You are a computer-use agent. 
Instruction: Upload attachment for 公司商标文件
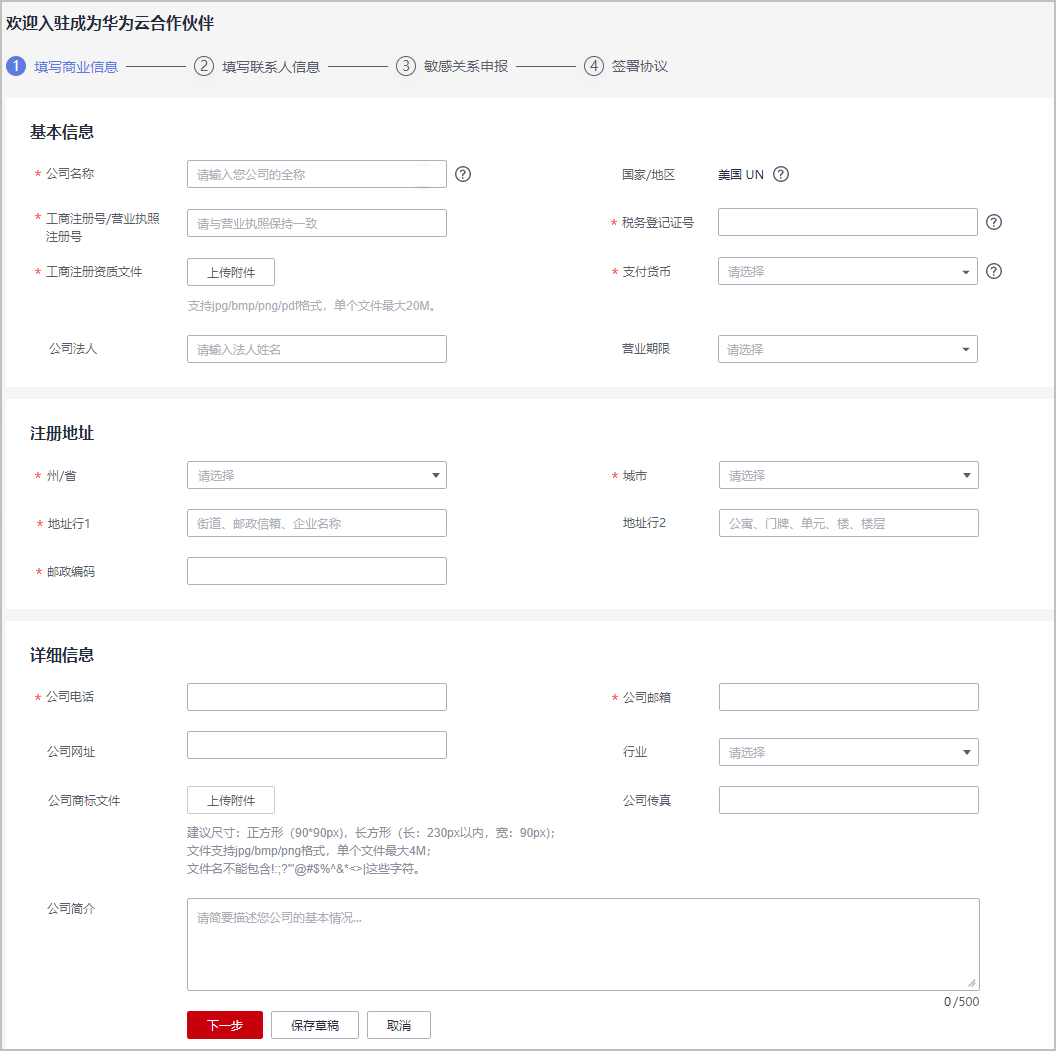click(x=231, y=800)
